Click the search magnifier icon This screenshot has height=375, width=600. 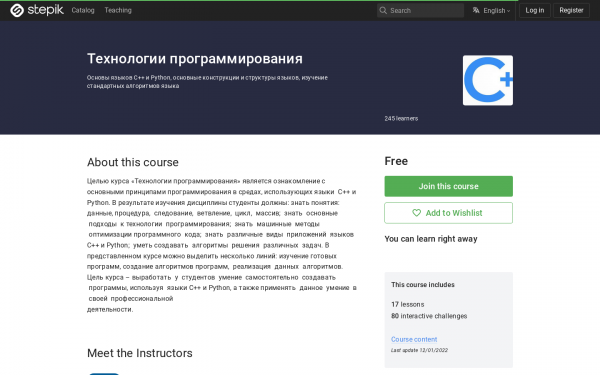(x=383, y=10)
